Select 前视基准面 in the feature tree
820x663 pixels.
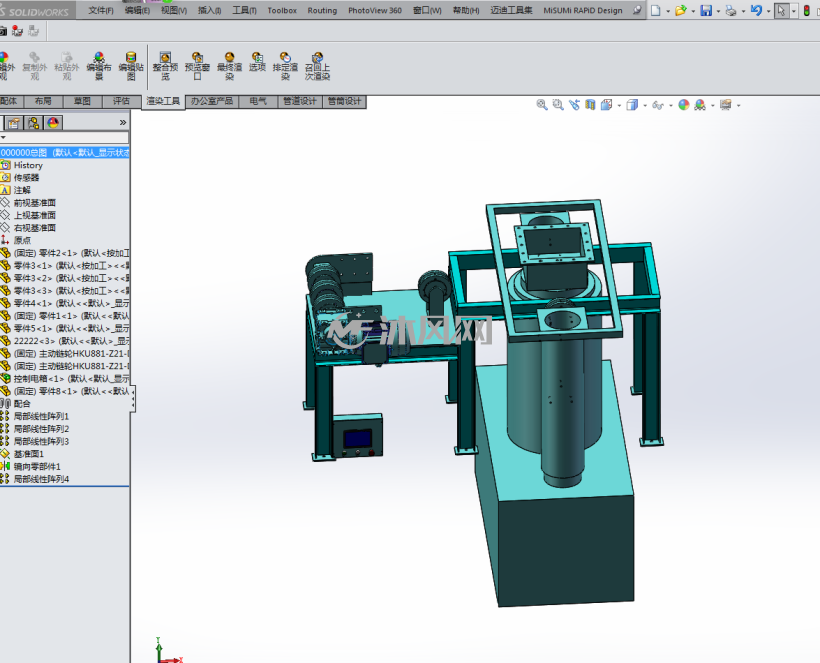35,203
